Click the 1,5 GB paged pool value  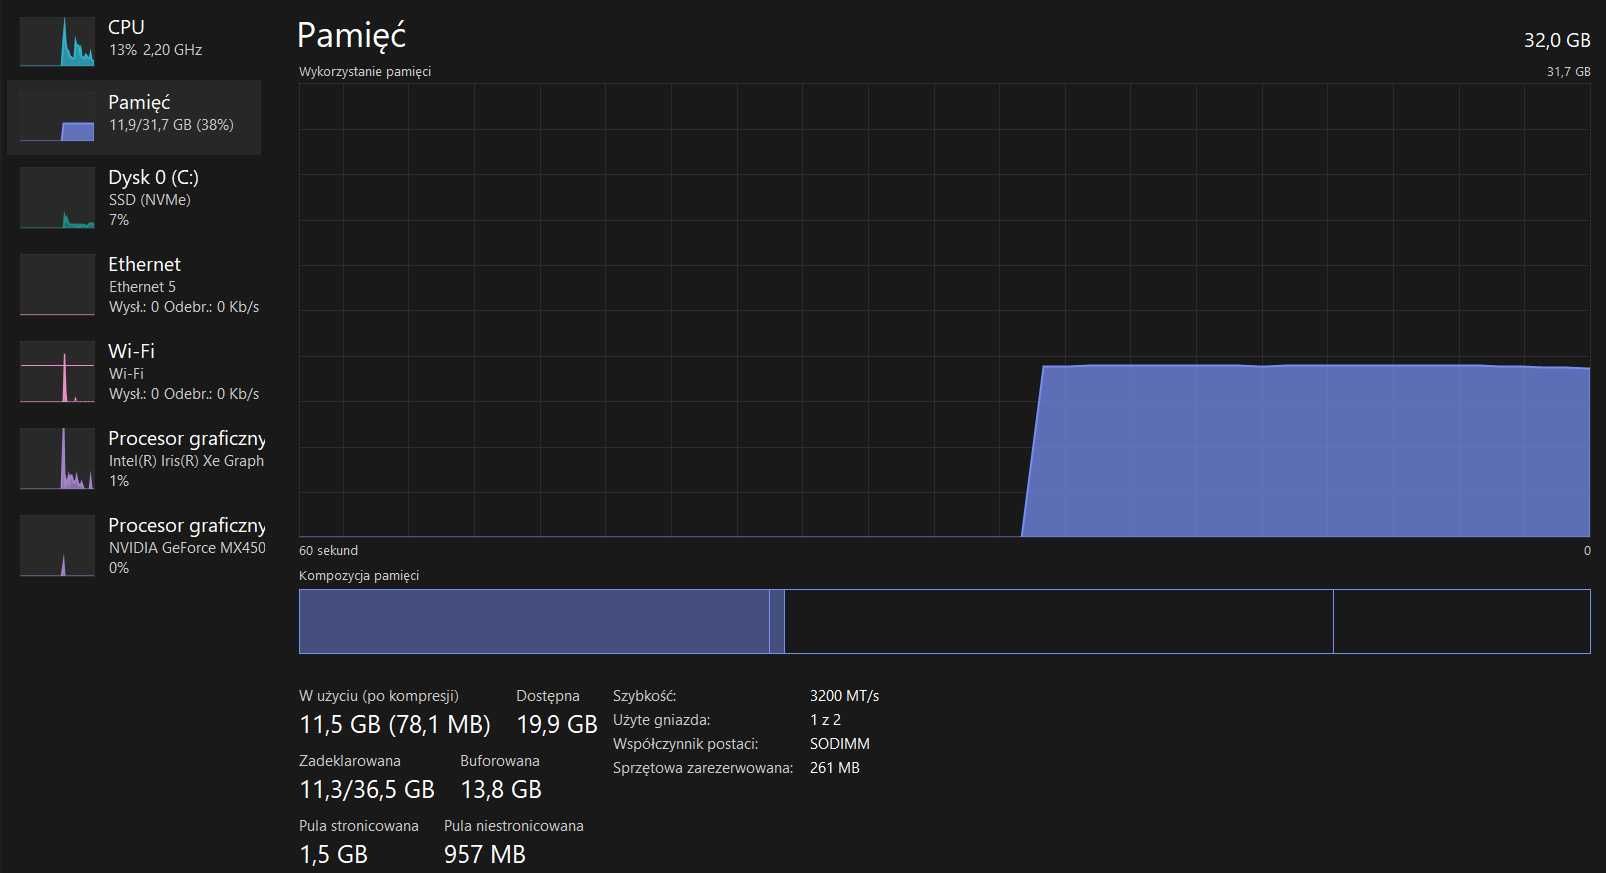334,855
